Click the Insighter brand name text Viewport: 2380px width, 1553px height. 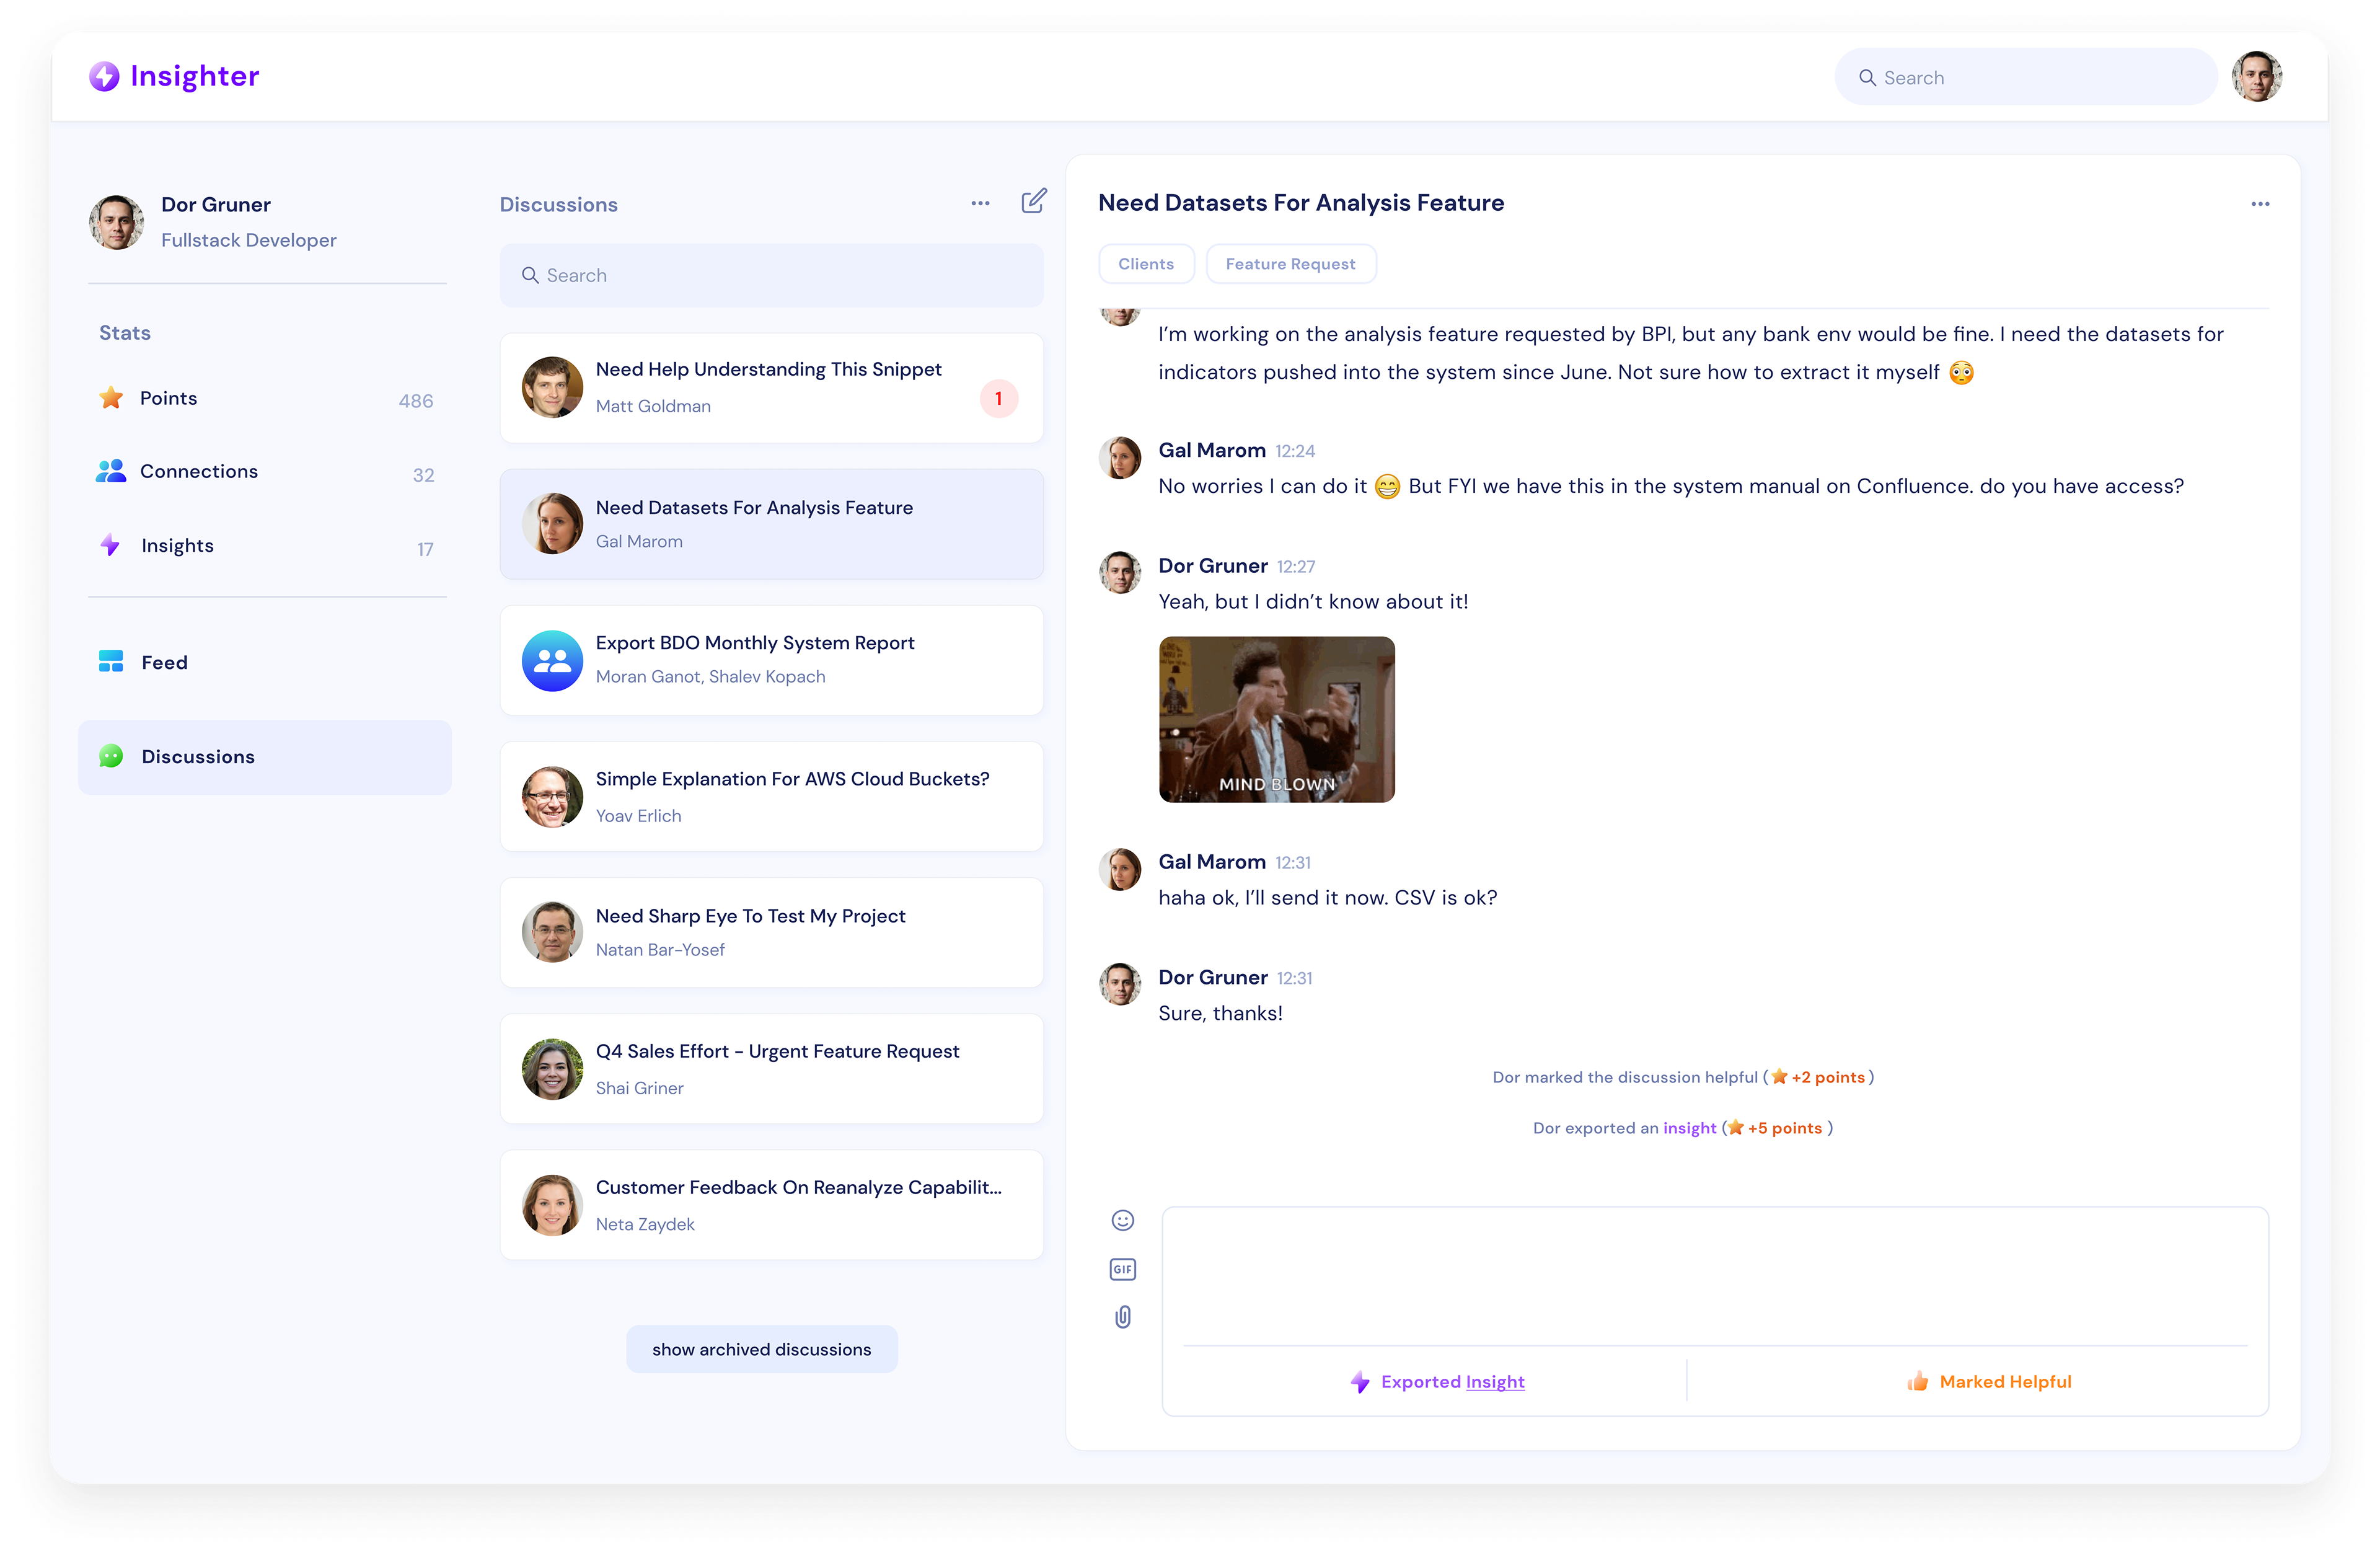pos(195,76)
